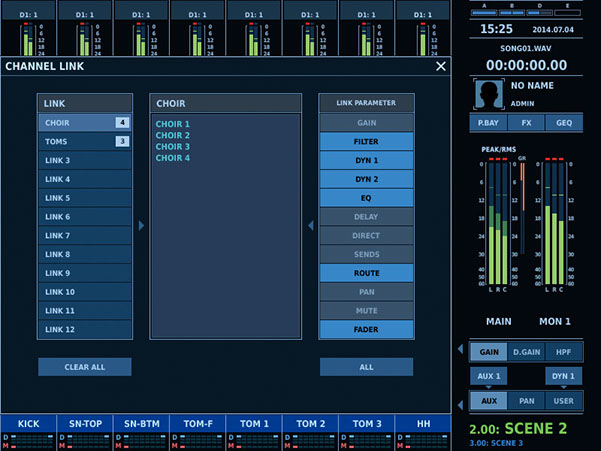Screen dimensions: 601x451
Task: Enable PAN link parameter
Action: tap(366, 292)
